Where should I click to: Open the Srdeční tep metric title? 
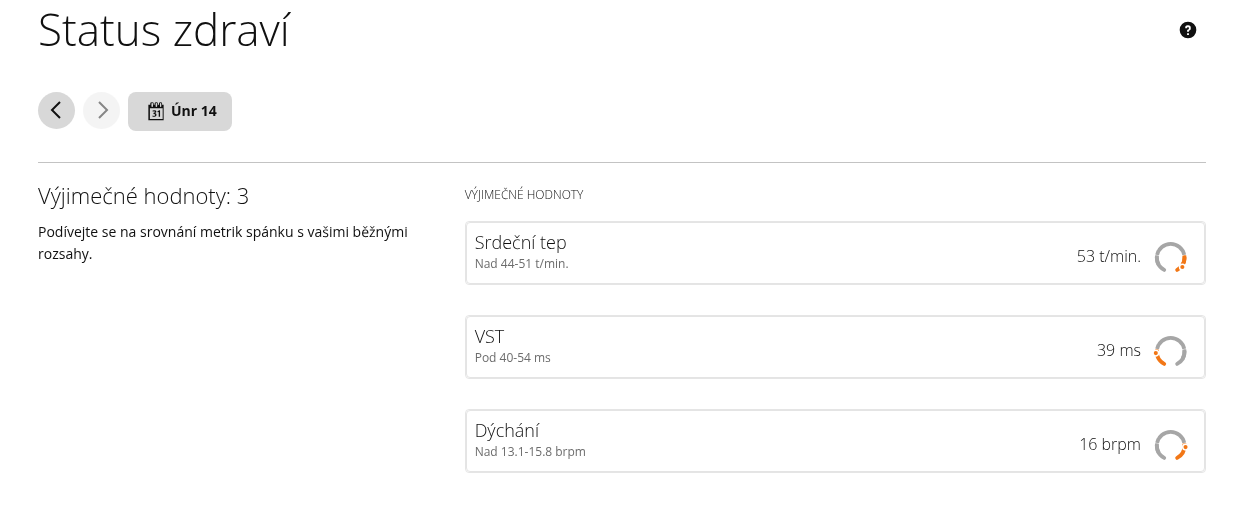click(x=520, y=243)
